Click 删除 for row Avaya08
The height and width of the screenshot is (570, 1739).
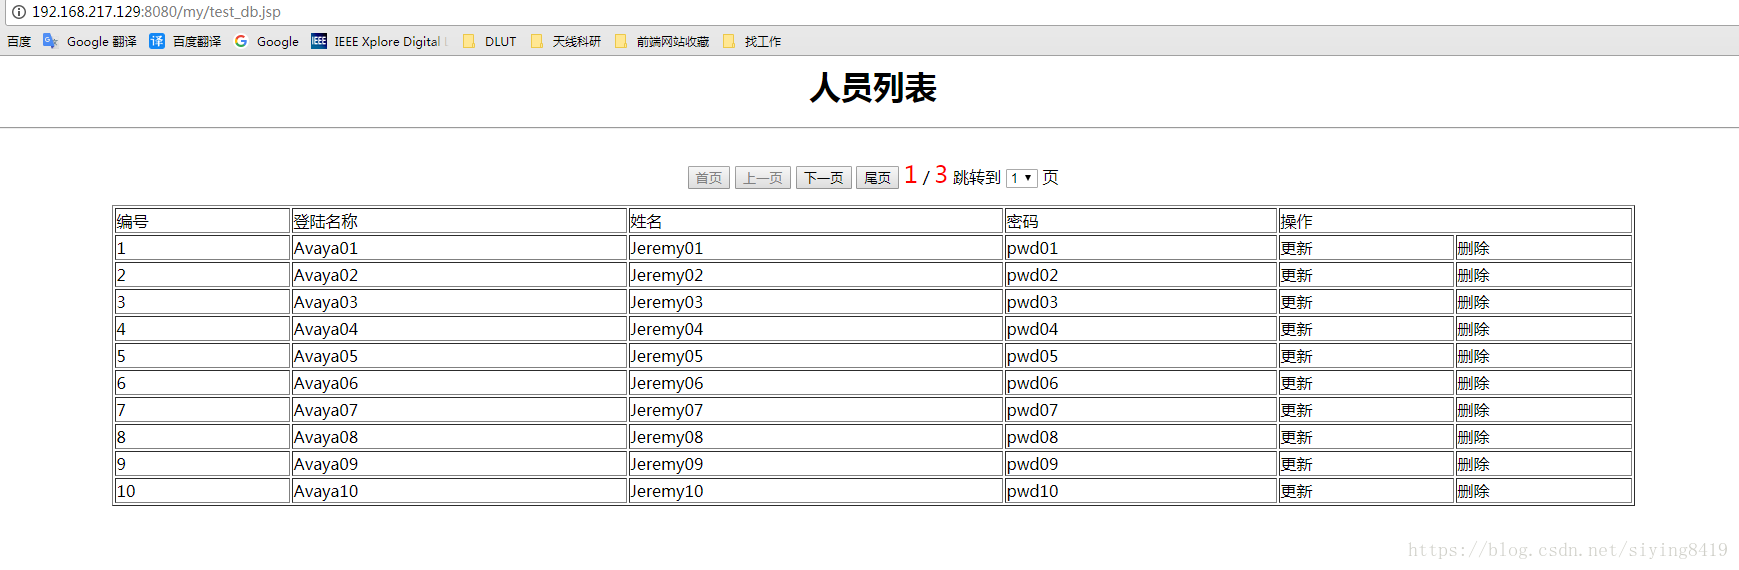coord(1474,437)
